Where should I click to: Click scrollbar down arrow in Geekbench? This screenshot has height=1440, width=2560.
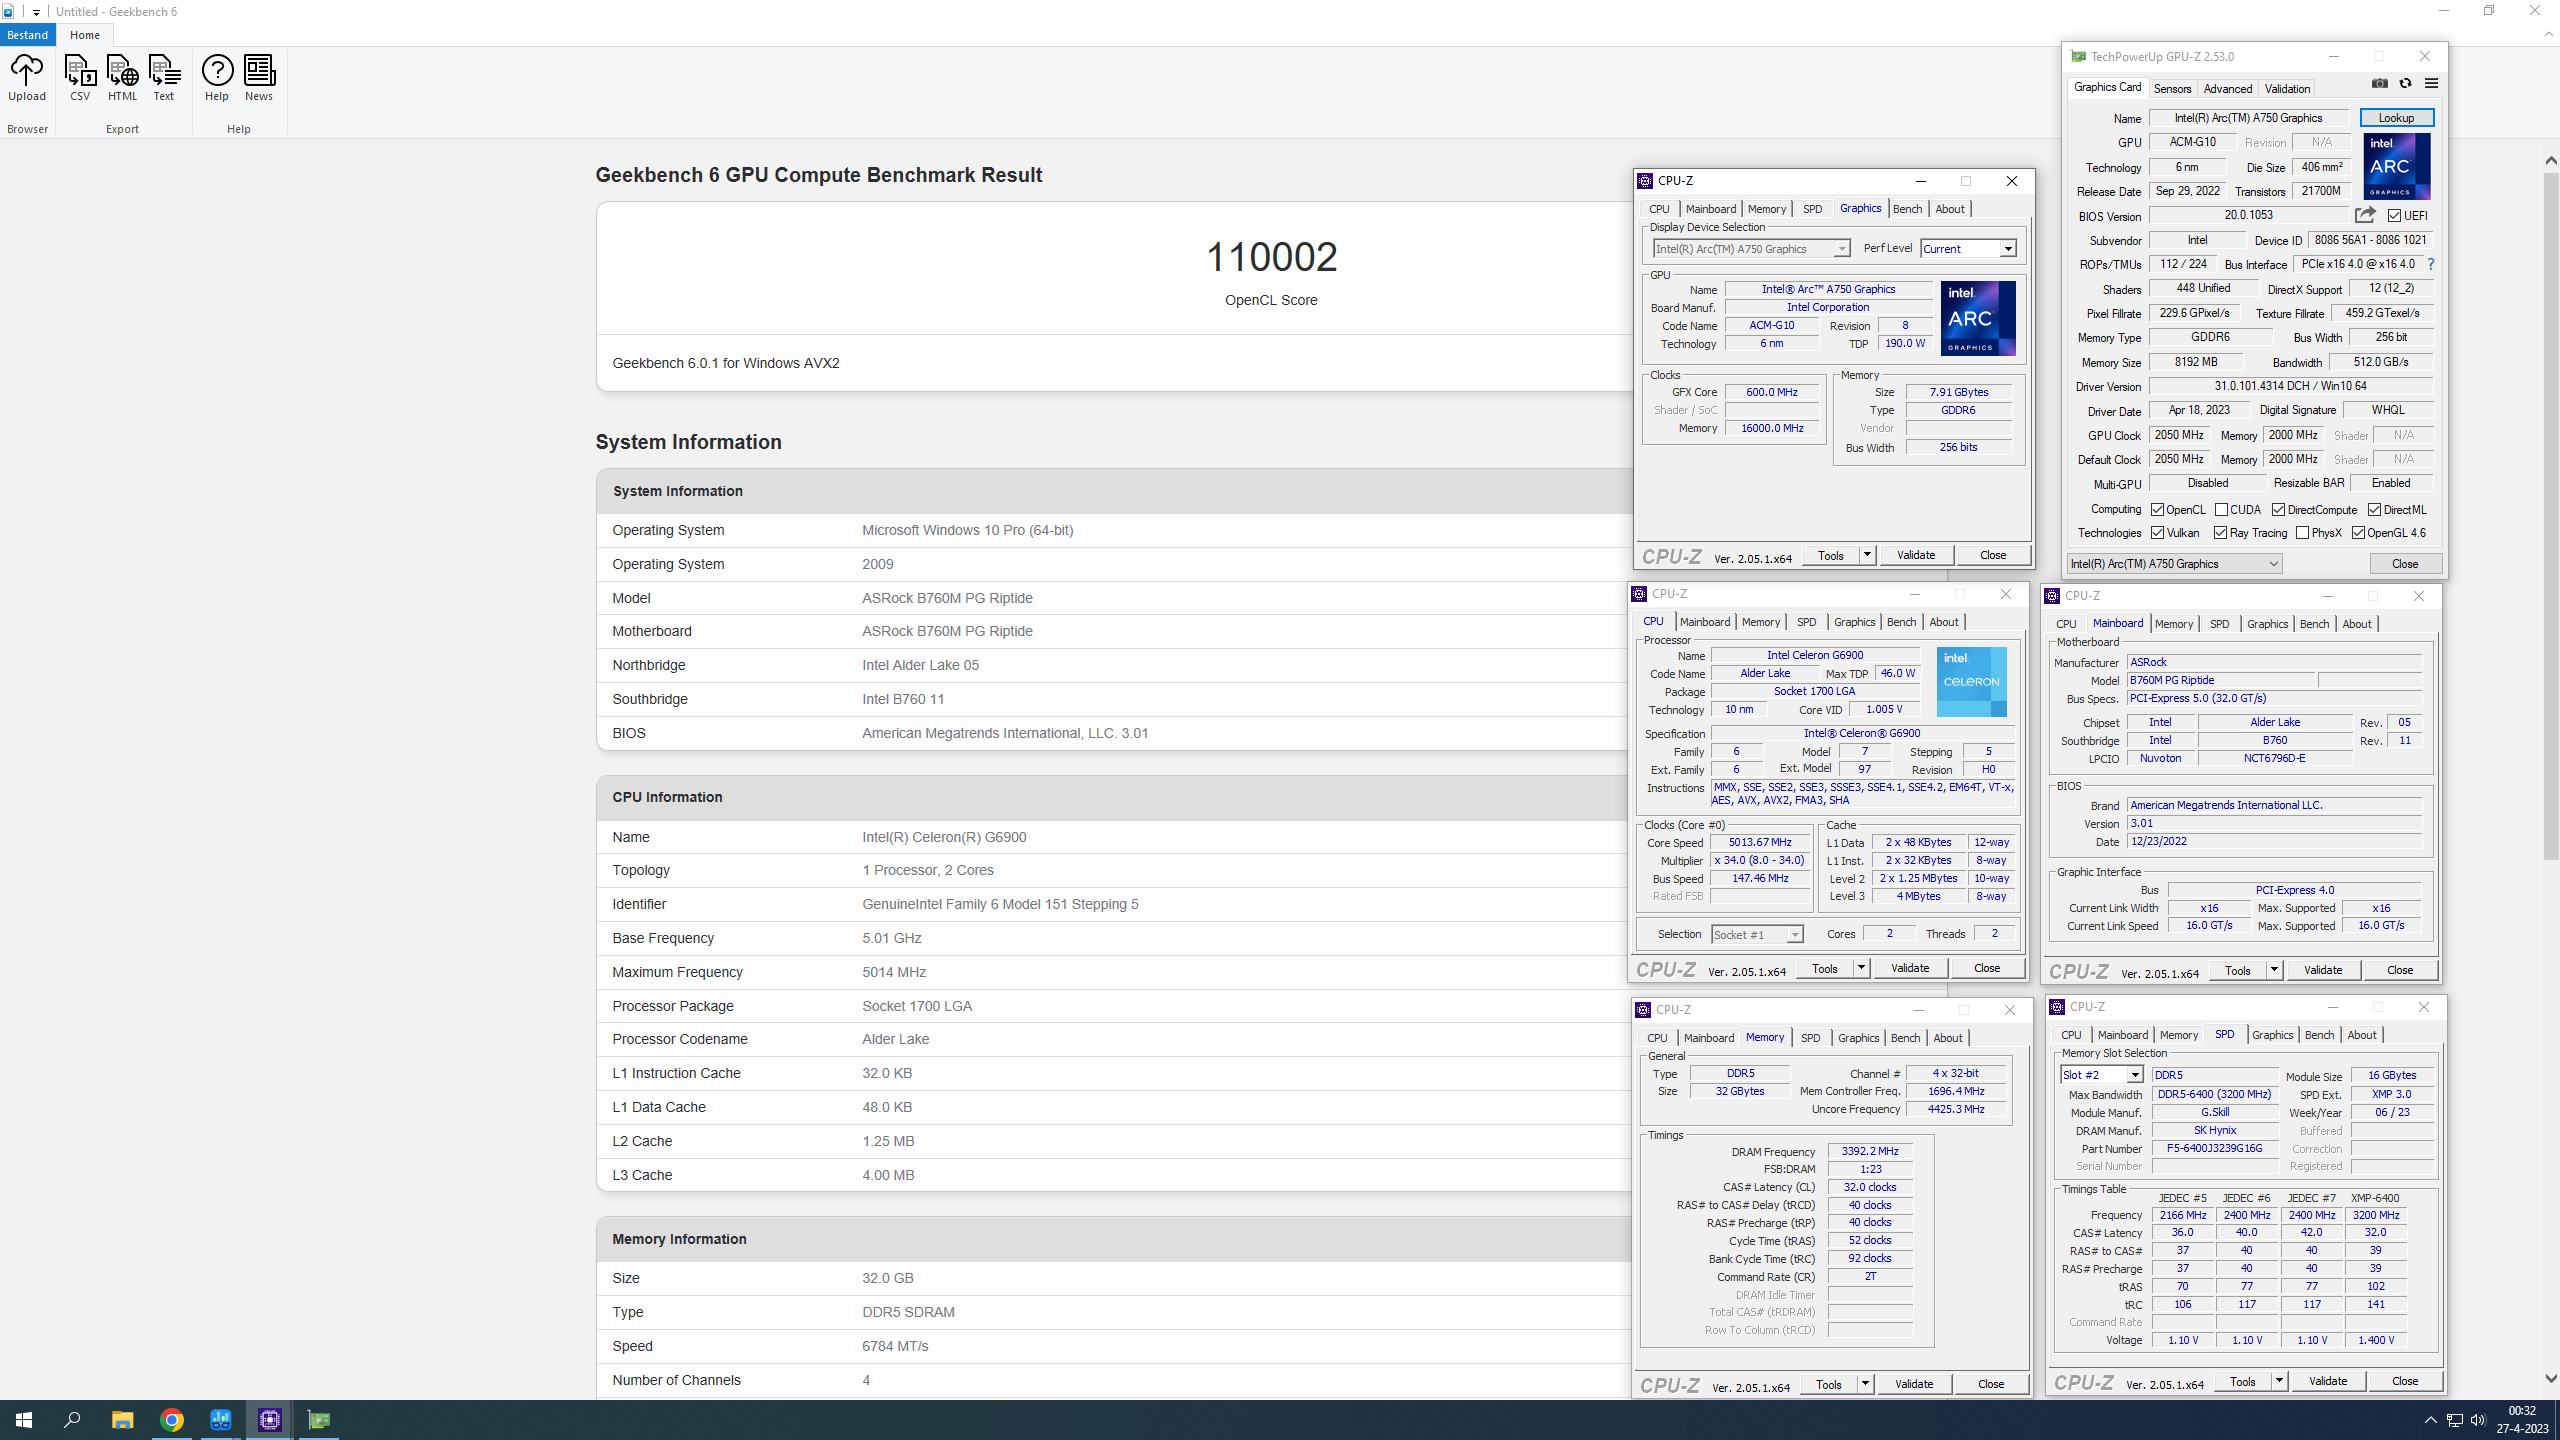[2551, 1378]
